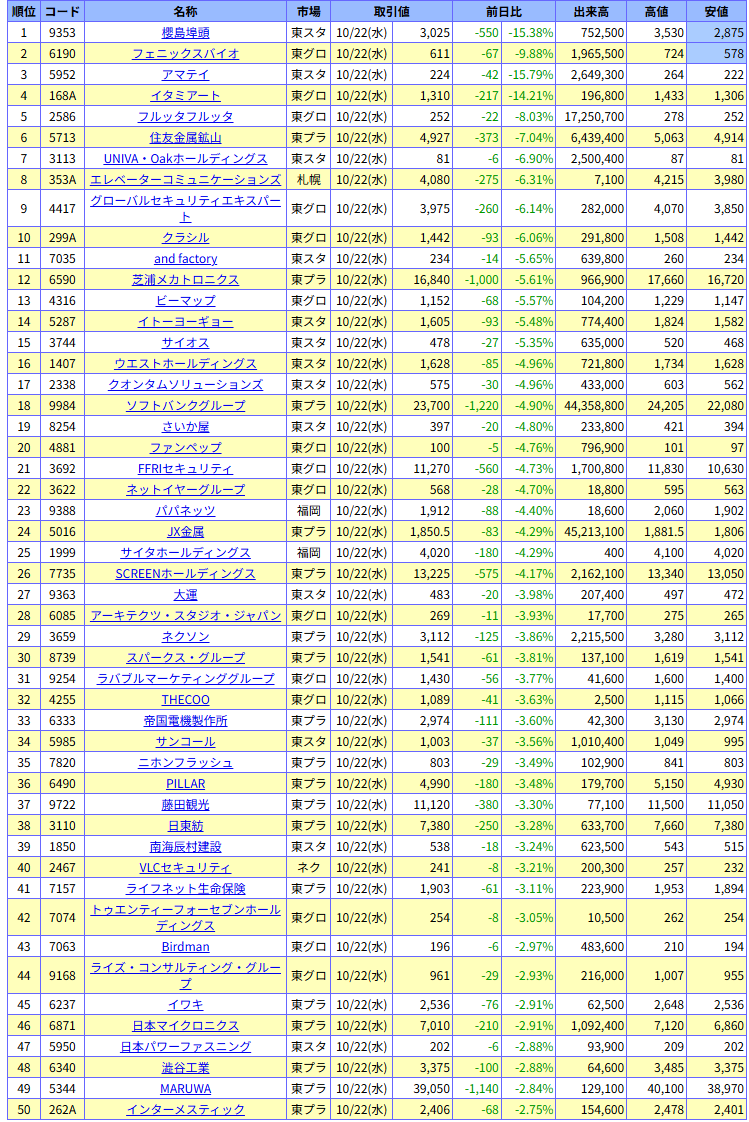Select the highlighted 安値 cell 2,875

(717, 33)
